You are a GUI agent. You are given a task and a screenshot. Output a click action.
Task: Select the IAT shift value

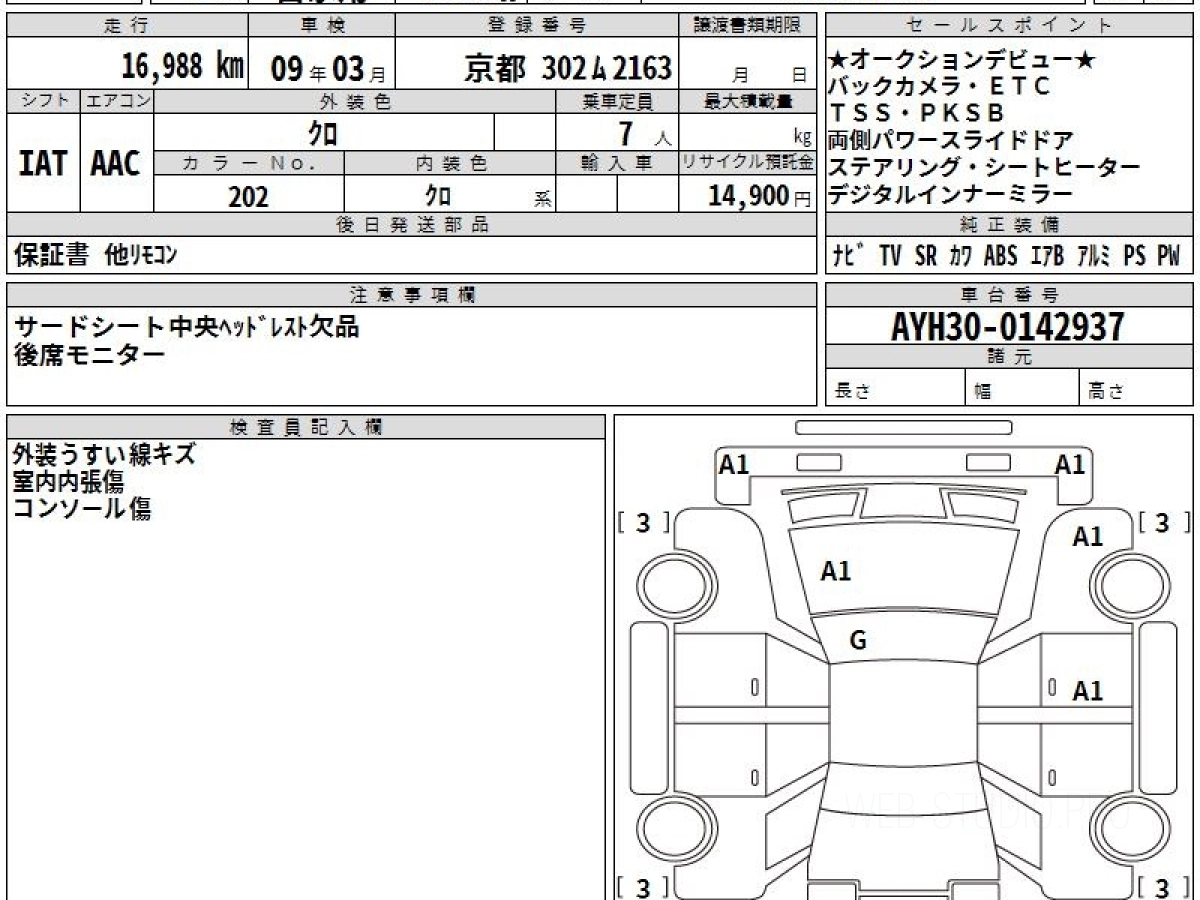coord(43,164)
